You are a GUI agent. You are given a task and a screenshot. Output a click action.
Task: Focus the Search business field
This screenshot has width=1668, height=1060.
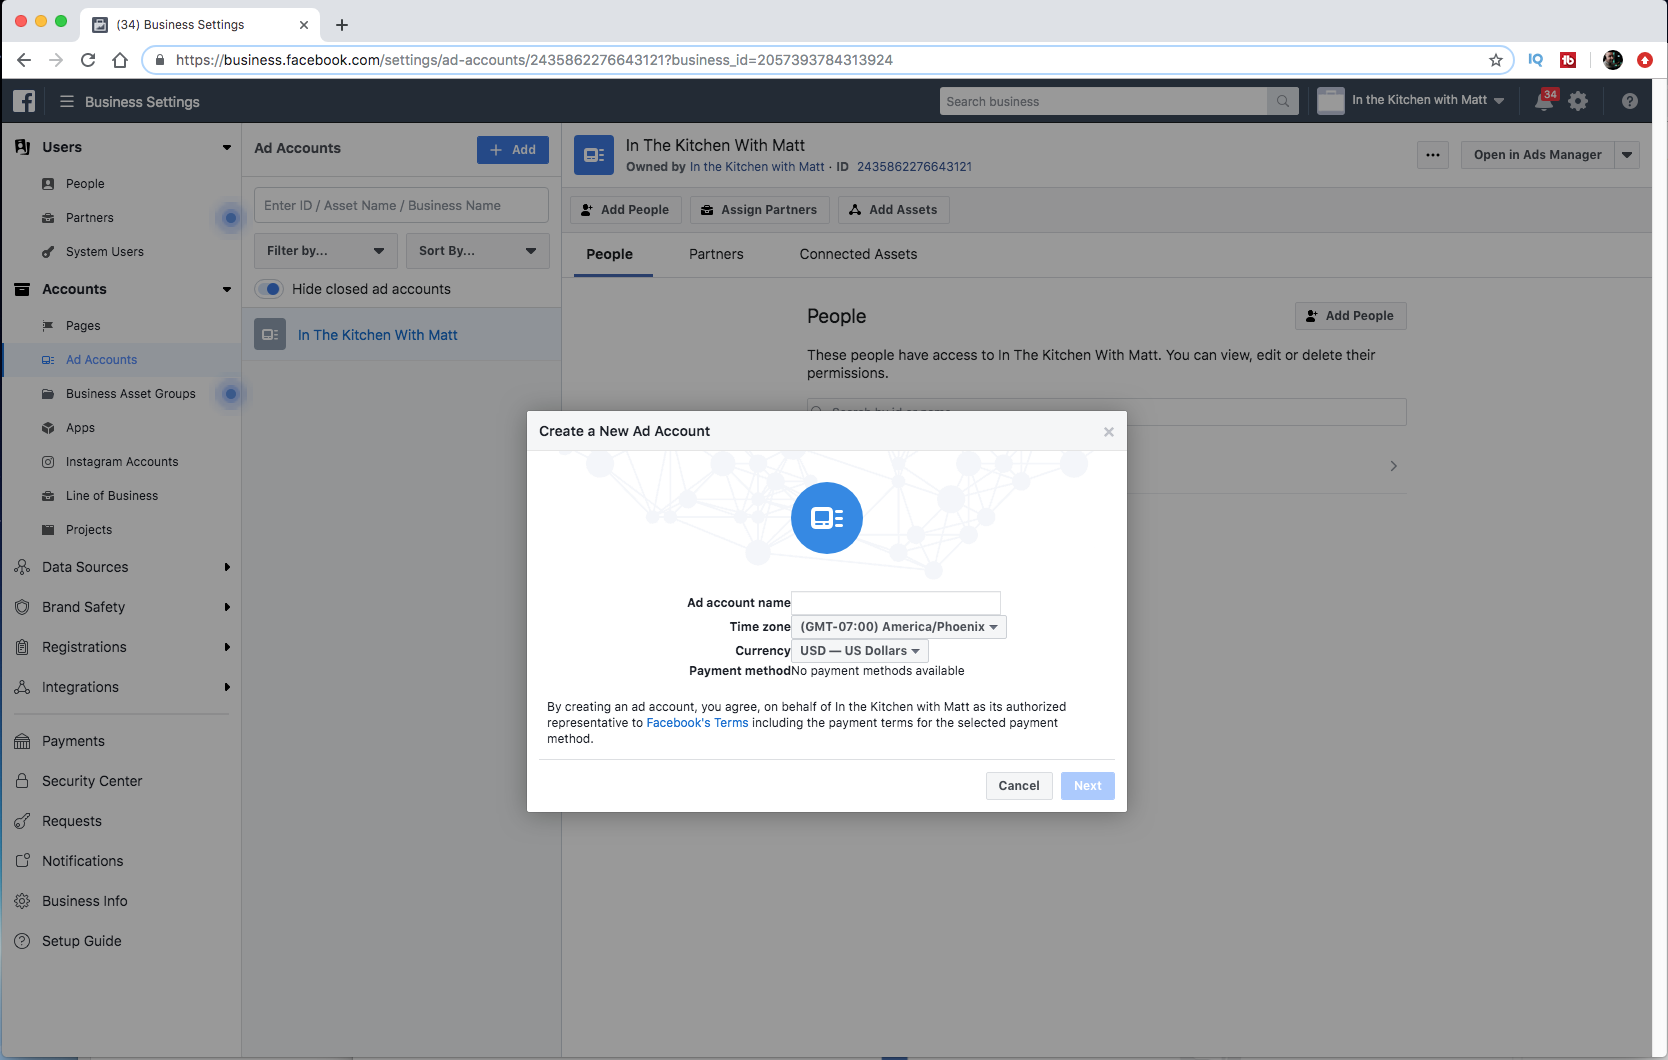pyautogui.click(x=1104, y=101)
